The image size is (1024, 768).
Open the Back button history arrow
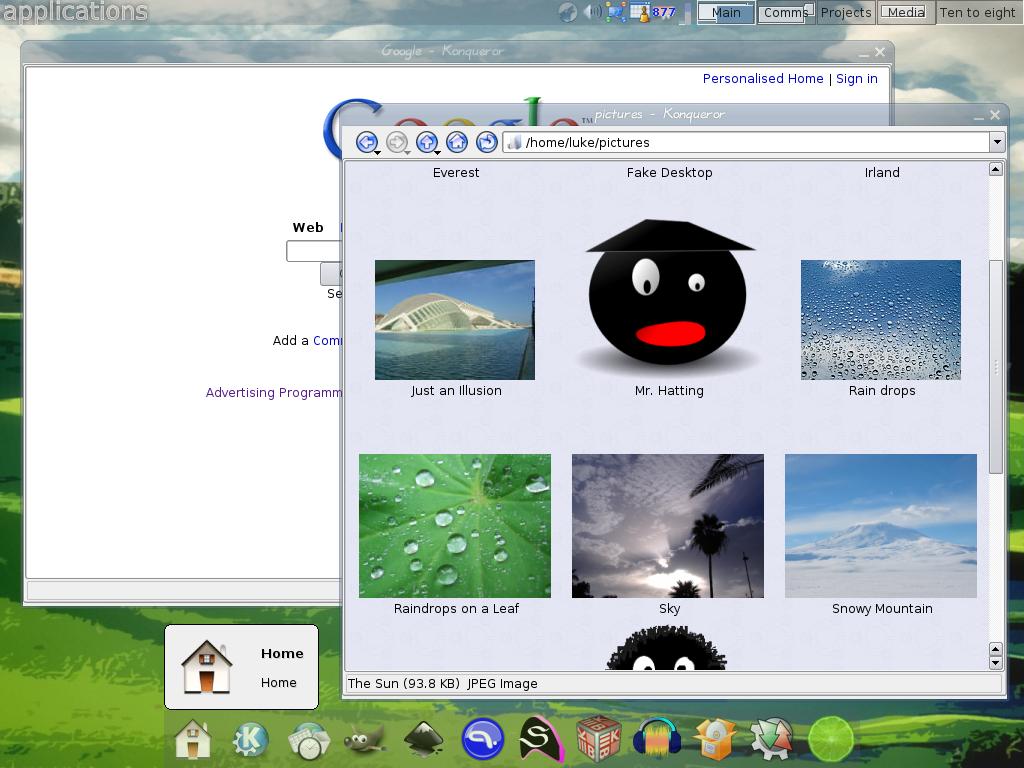click(377, 152)
